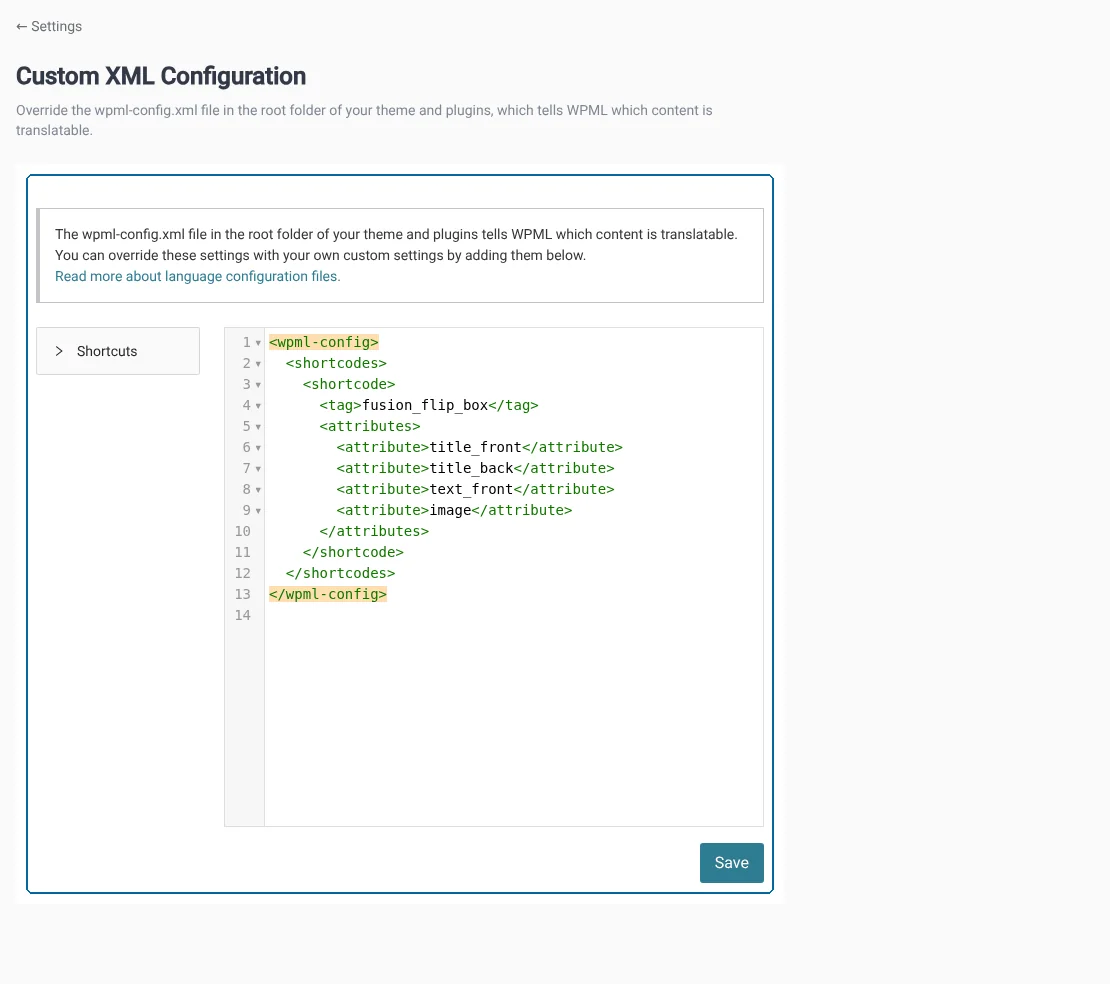Open 'Read more about language configuration files' link
Image resolution: width=1110 pixels, height=984 pixels.
[198, 276]
